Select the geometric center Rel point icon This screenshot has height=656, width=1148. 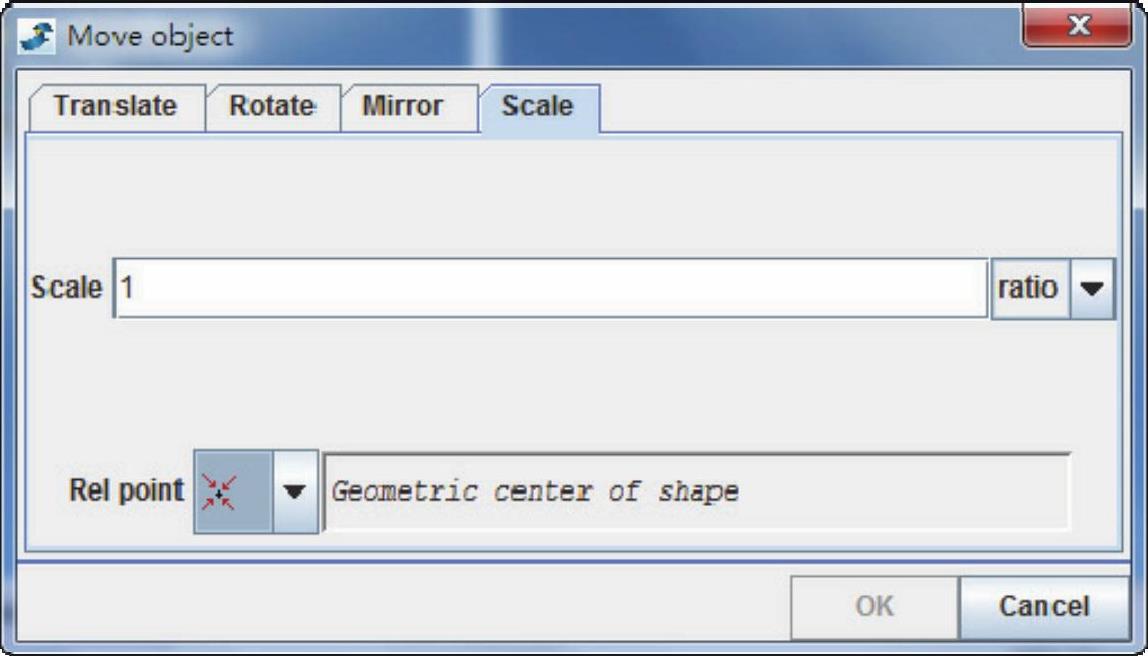[219, 491]
